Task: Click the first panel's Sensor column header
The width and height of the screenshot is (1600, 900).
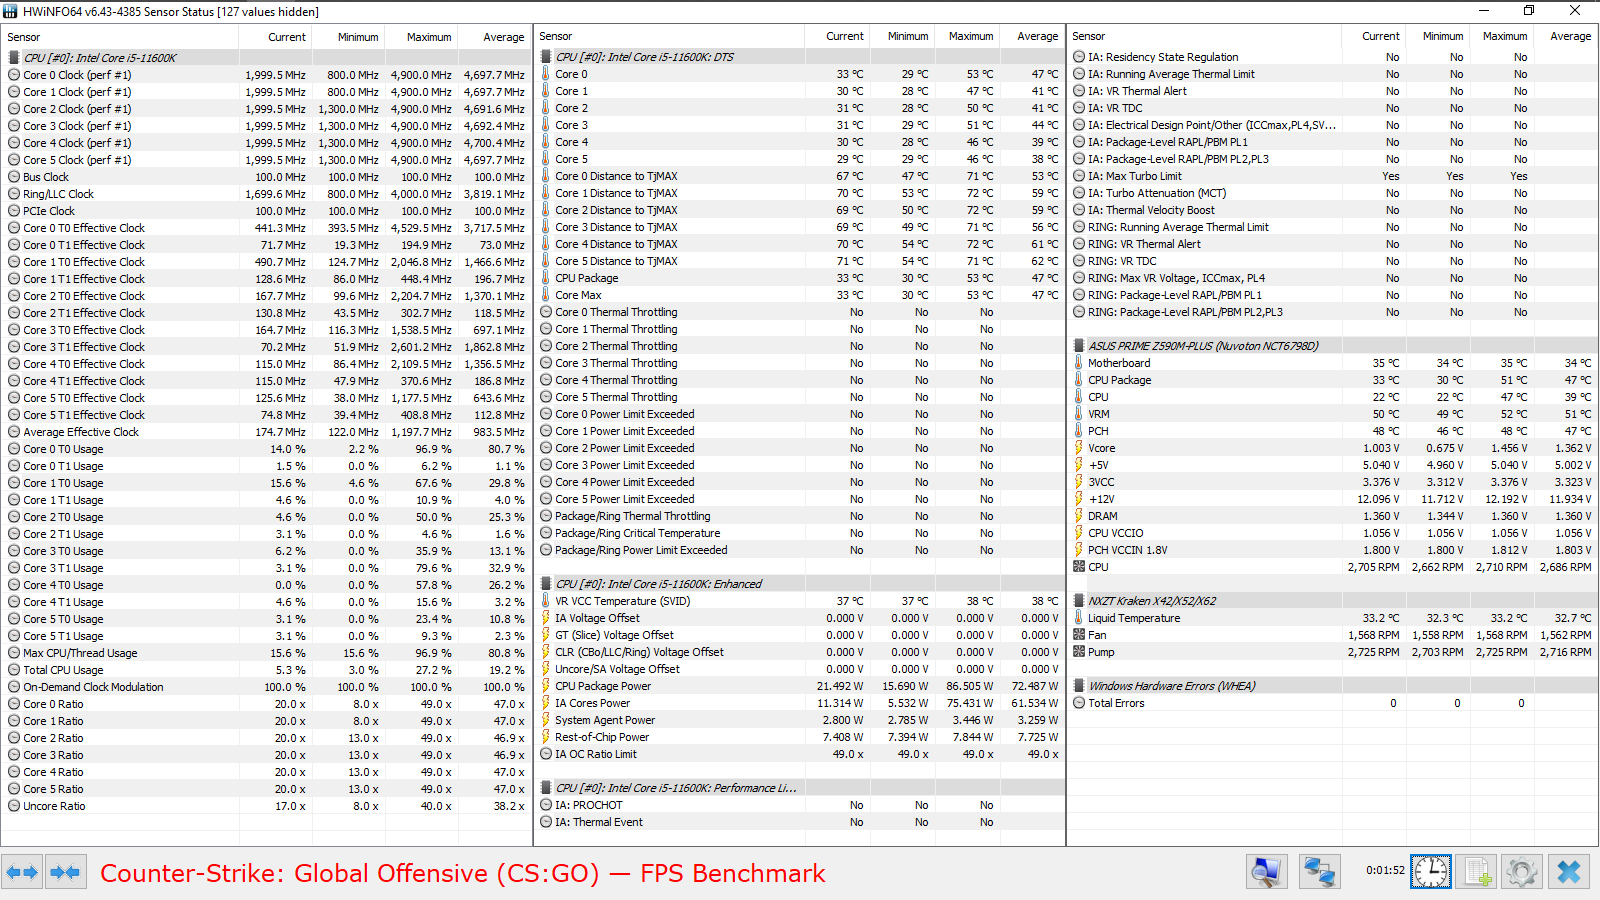Action: (x=120, y=37)
